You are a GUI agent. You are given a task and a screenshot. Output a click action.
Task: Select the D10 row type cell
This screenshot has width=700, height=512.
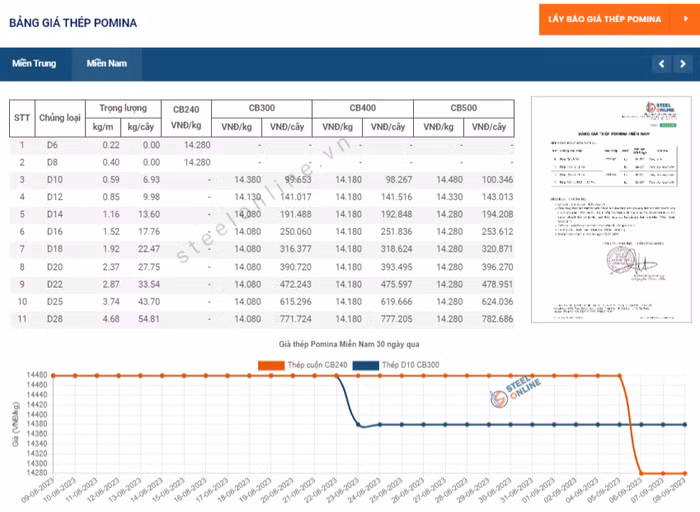pos(54,180)
